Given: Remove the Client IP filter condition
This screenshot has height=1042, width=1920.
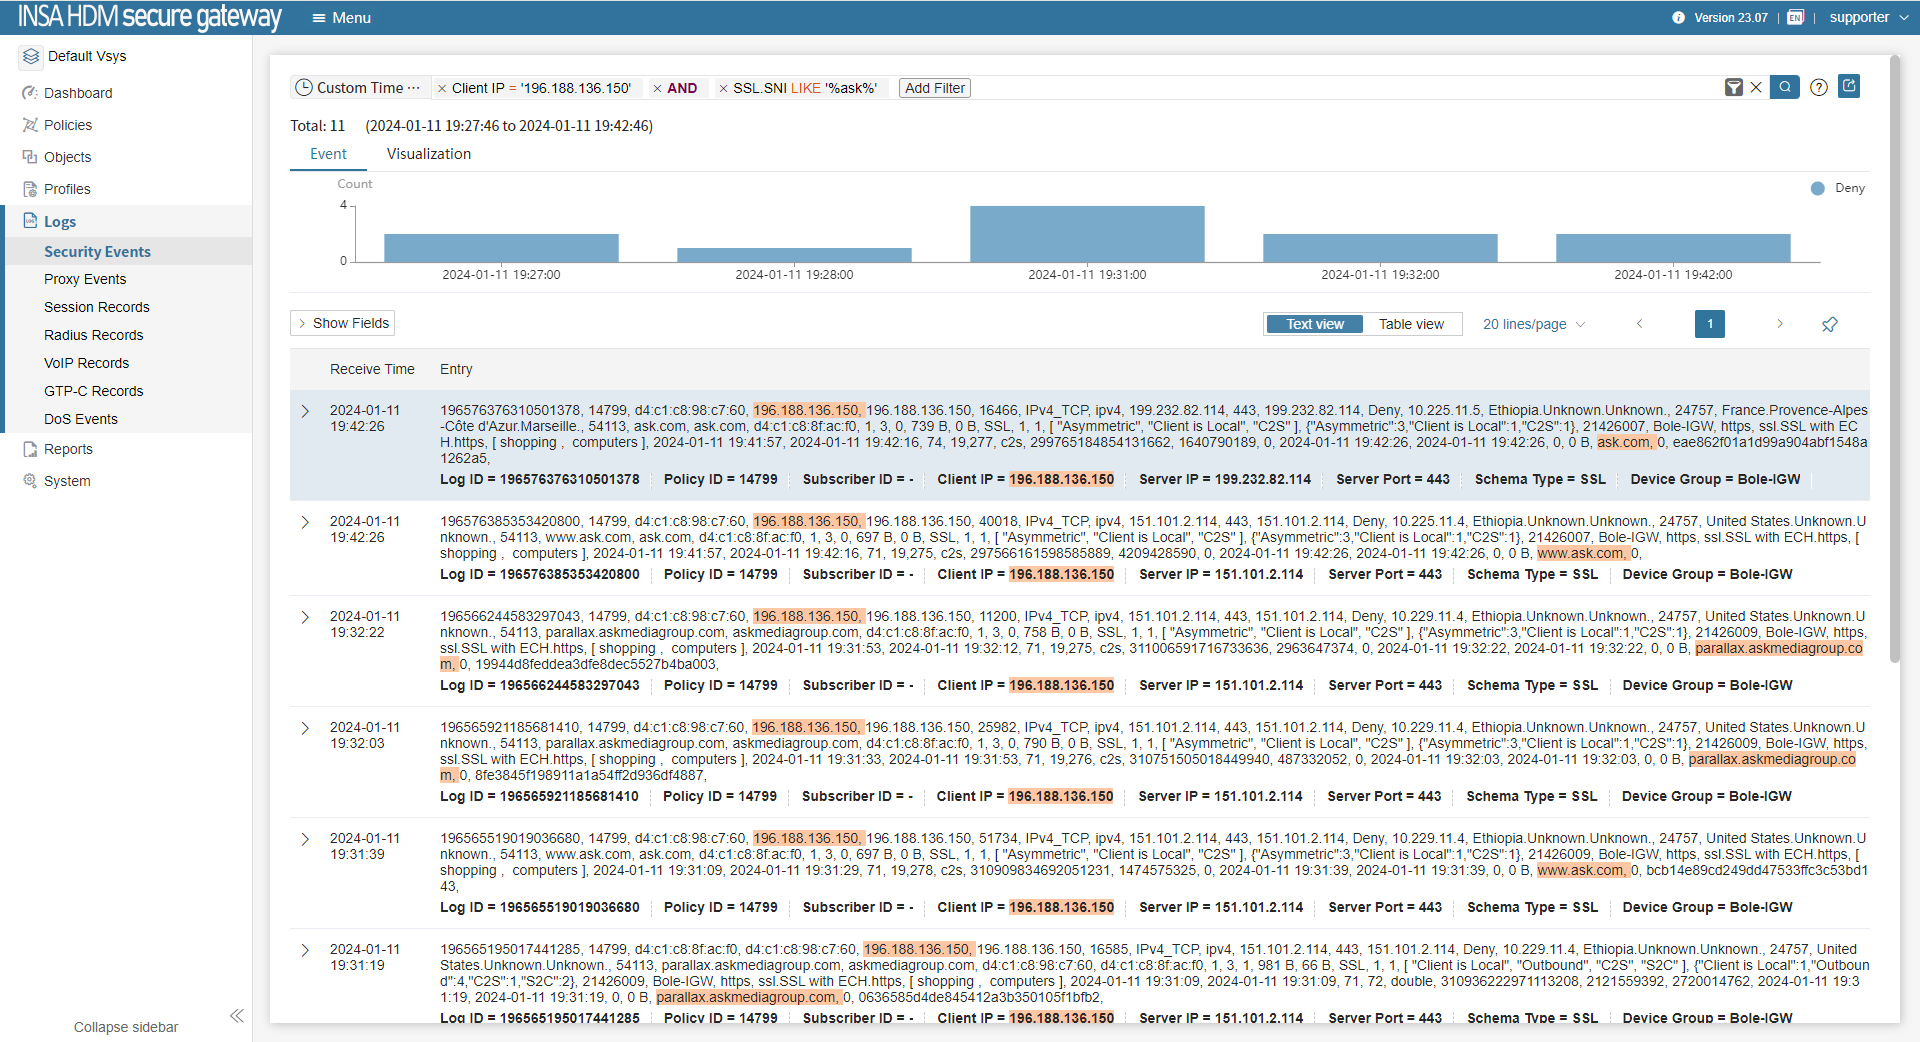Looking at the screenshot, I should 442,89.
